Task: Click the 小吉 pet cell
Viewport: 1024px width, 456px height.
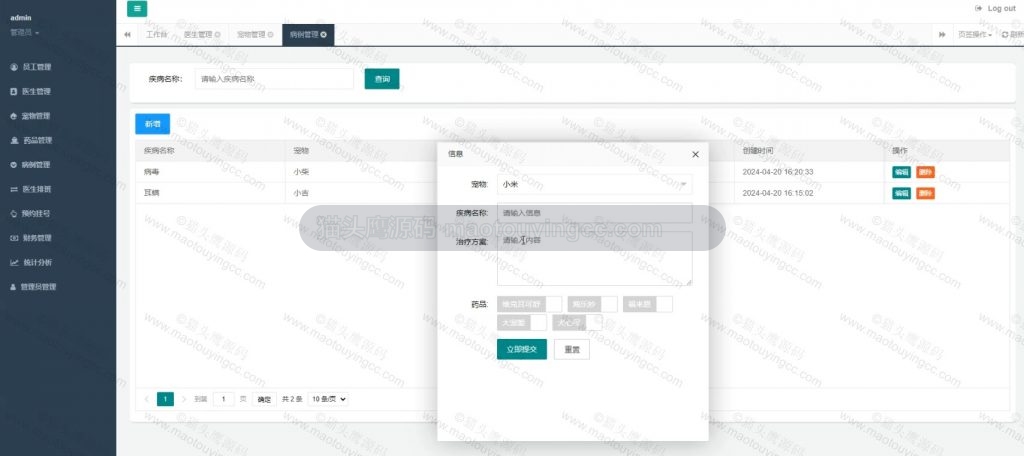Action: (300, 193)
